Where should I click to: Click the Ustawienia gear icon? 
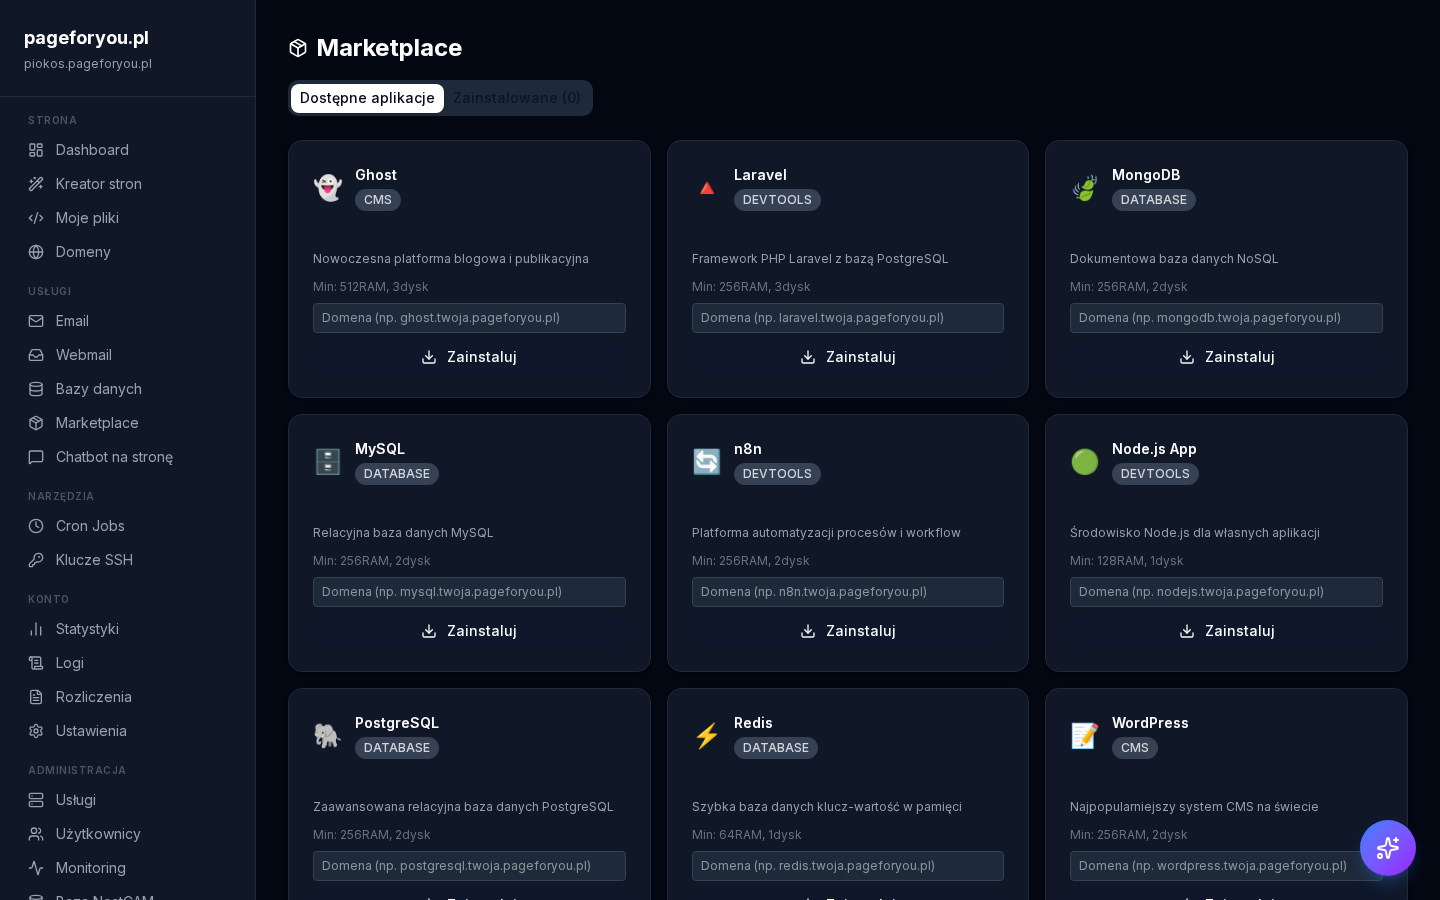tap(36, 731)
